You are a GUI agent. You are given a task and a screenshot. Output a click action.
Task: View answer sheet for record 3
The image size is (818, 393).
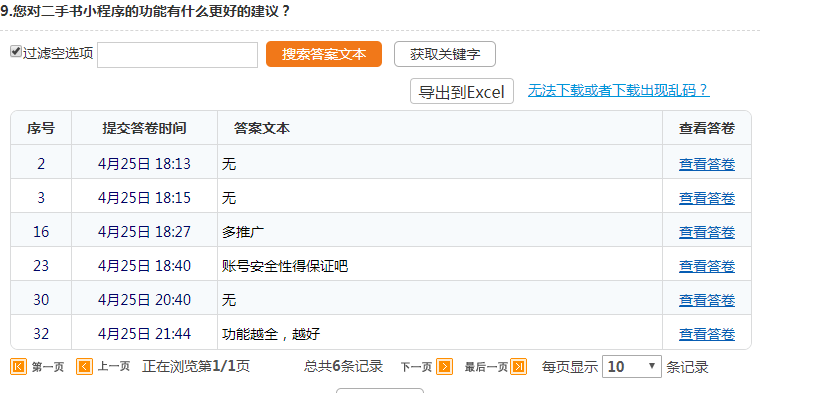point(706,198)
